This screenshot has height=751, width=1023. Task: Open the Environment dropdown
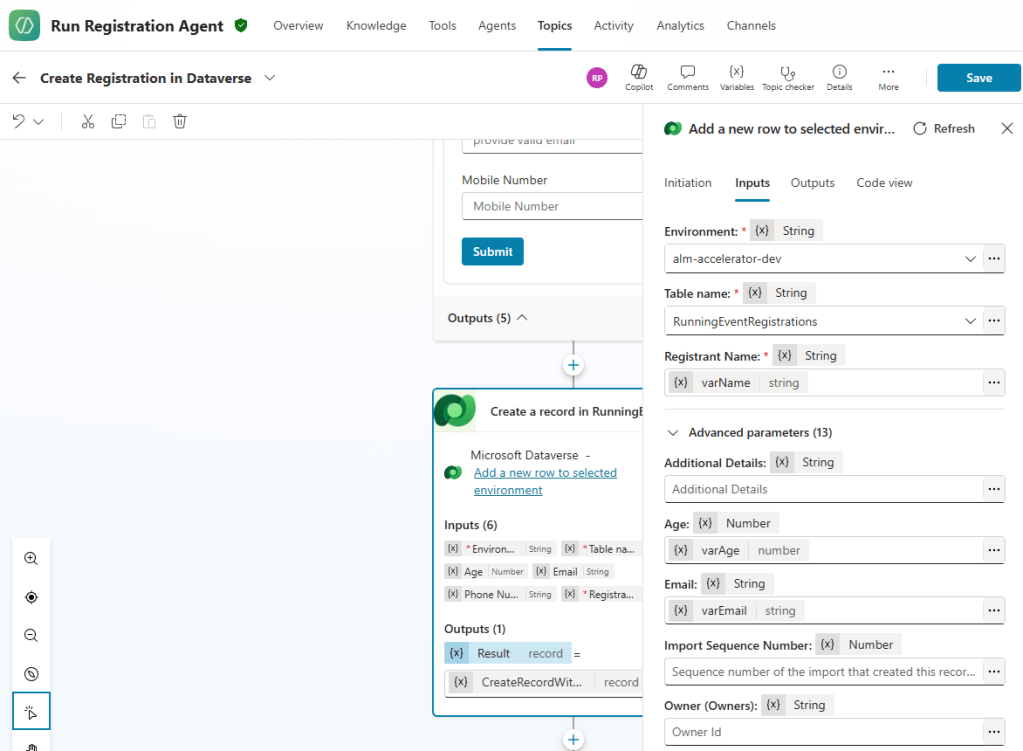coord(969,259)
